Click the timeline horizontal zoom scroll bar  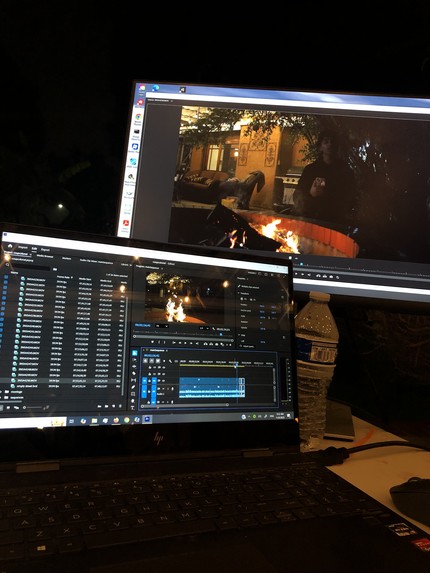tap(184, 405)
